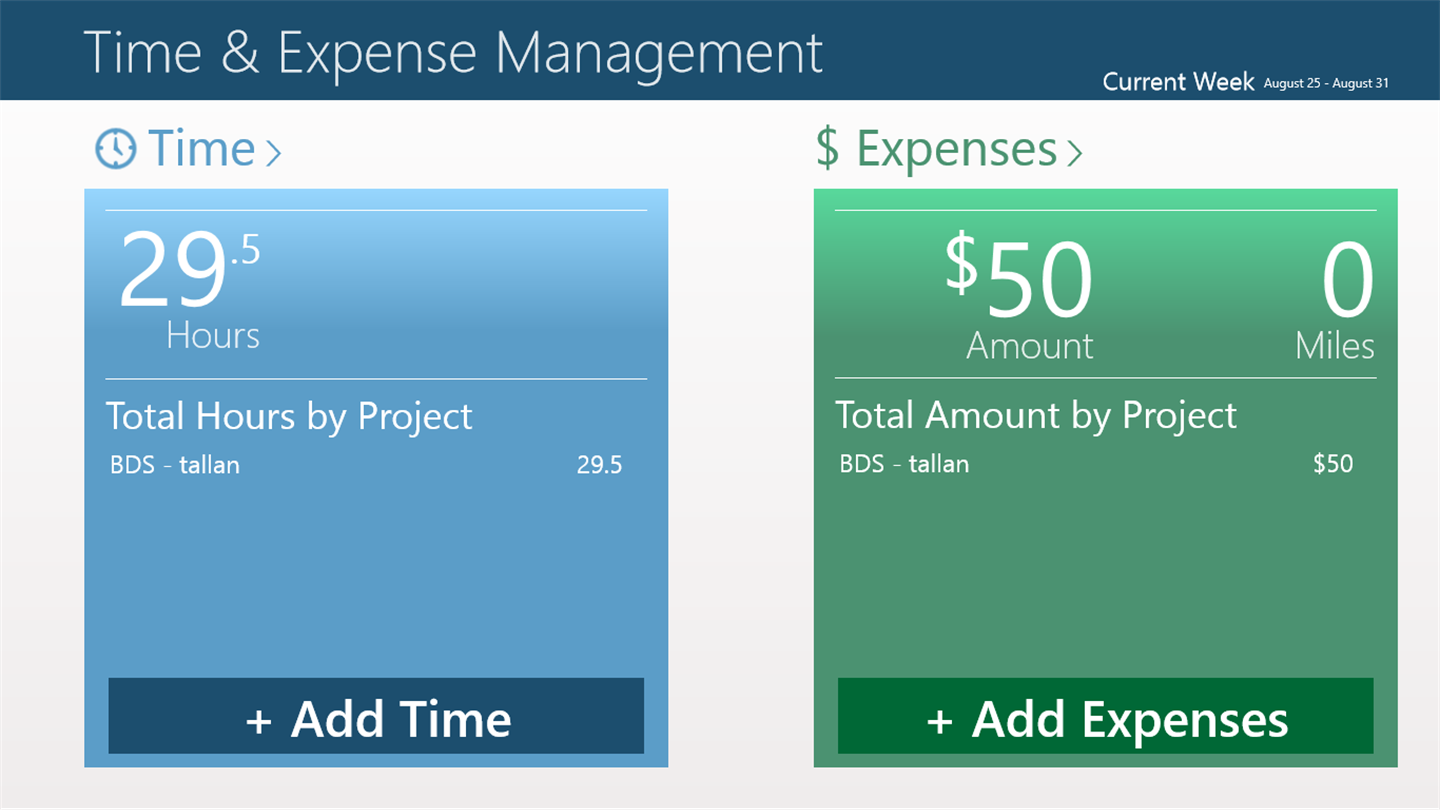This screenshot has height=810, width=1440.
Task: Click the plus icon on Add Time
Action: coord(259,720)
